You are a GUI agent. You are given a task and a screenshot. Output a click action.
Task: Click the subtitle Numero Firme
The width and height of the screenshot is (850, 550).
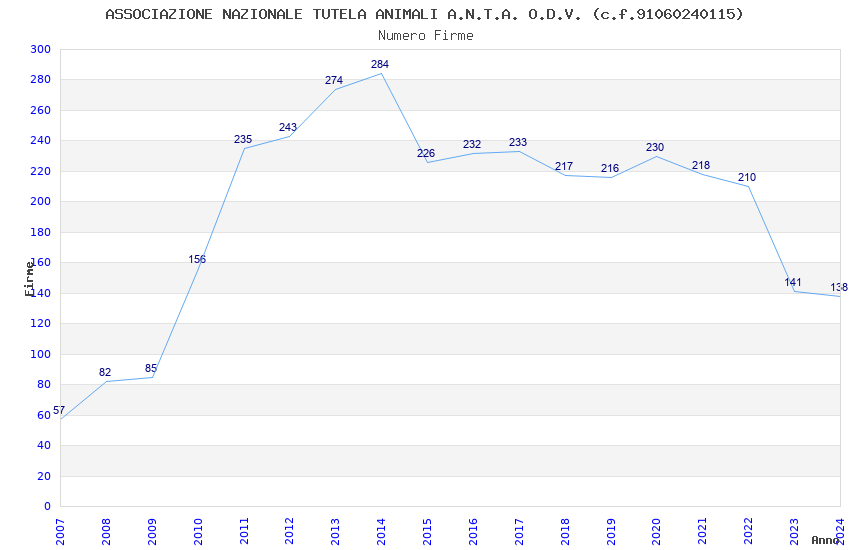point(426,36)
